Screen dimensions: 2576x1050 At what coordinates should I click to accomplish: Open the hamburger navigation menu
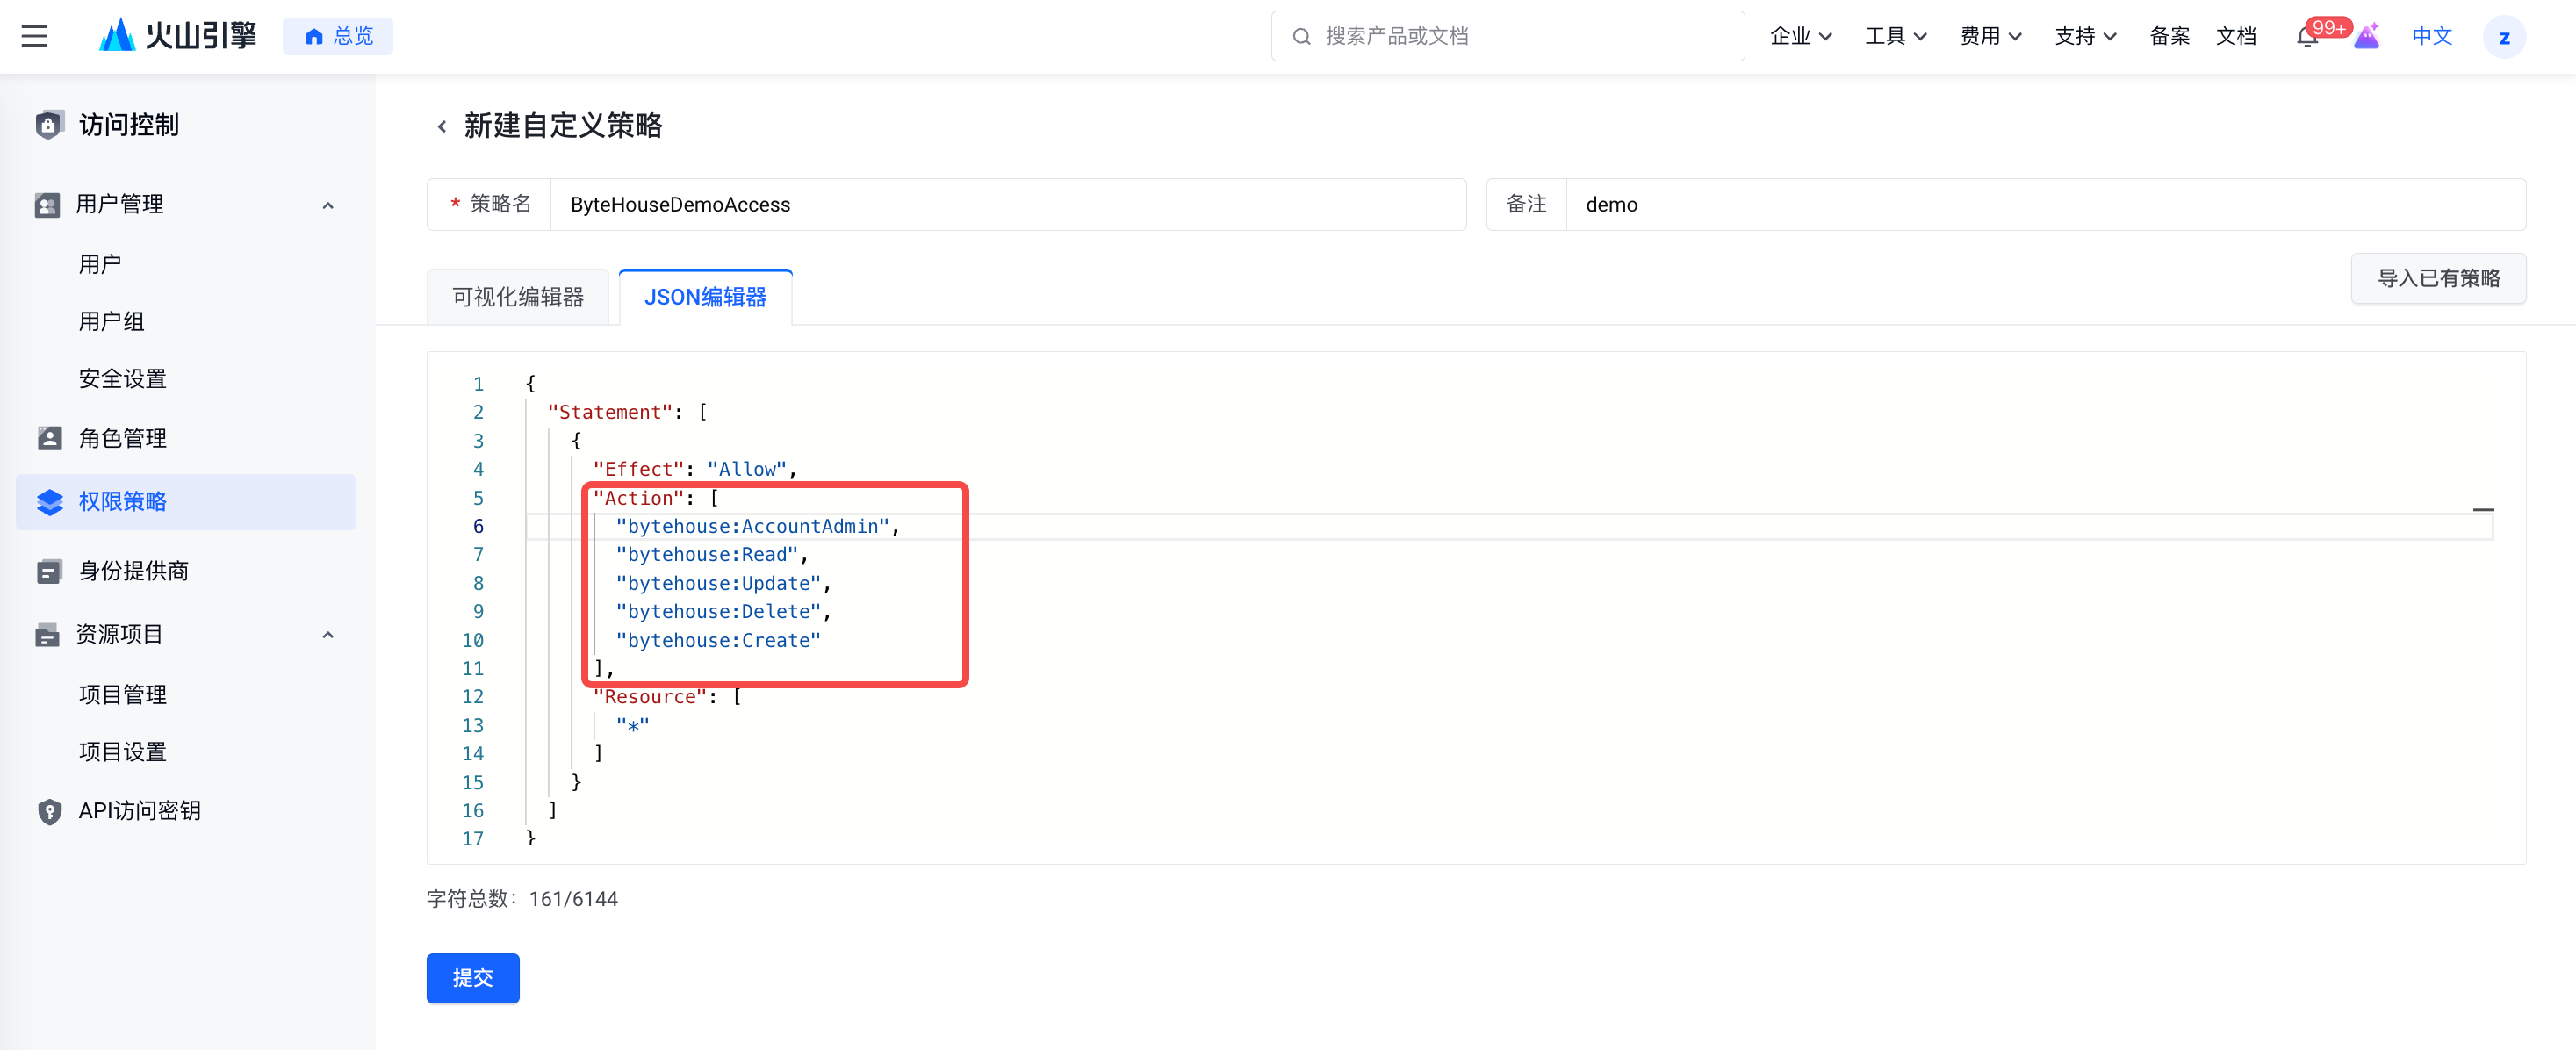(35, 36)
